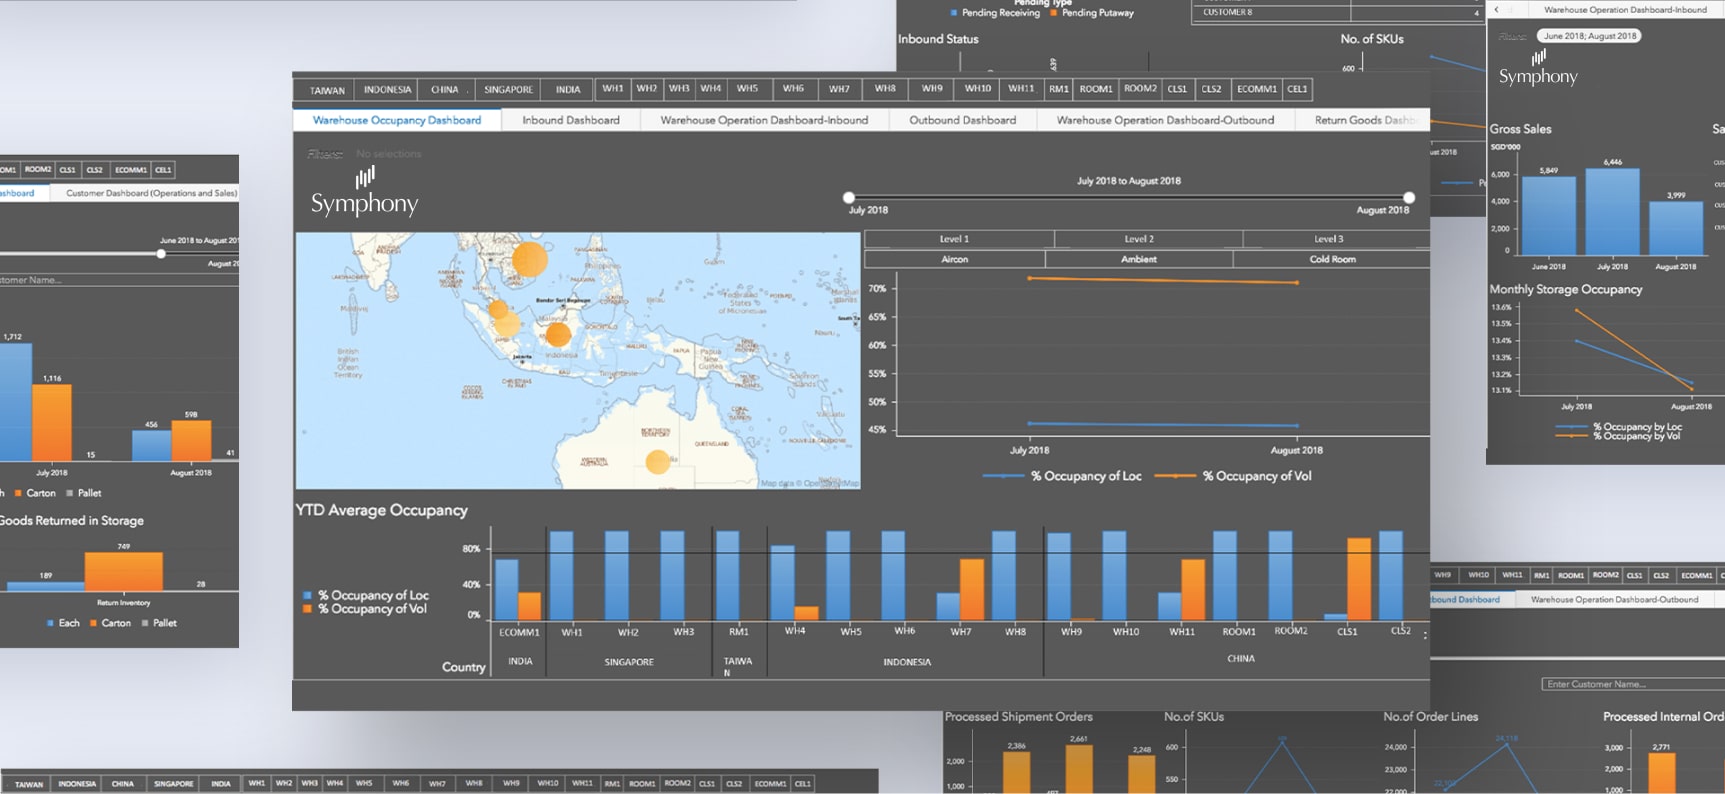
Task: Filter by SINGAPORE in the main window
Action: tap(508, 90)
